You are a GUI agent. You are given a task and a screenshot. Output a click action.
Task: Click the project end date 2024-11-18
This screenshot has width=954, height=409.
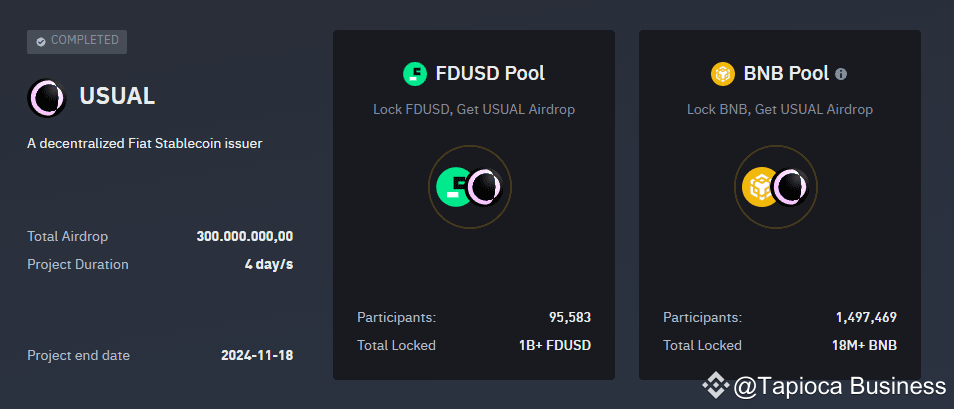click(x=257, y=355)
